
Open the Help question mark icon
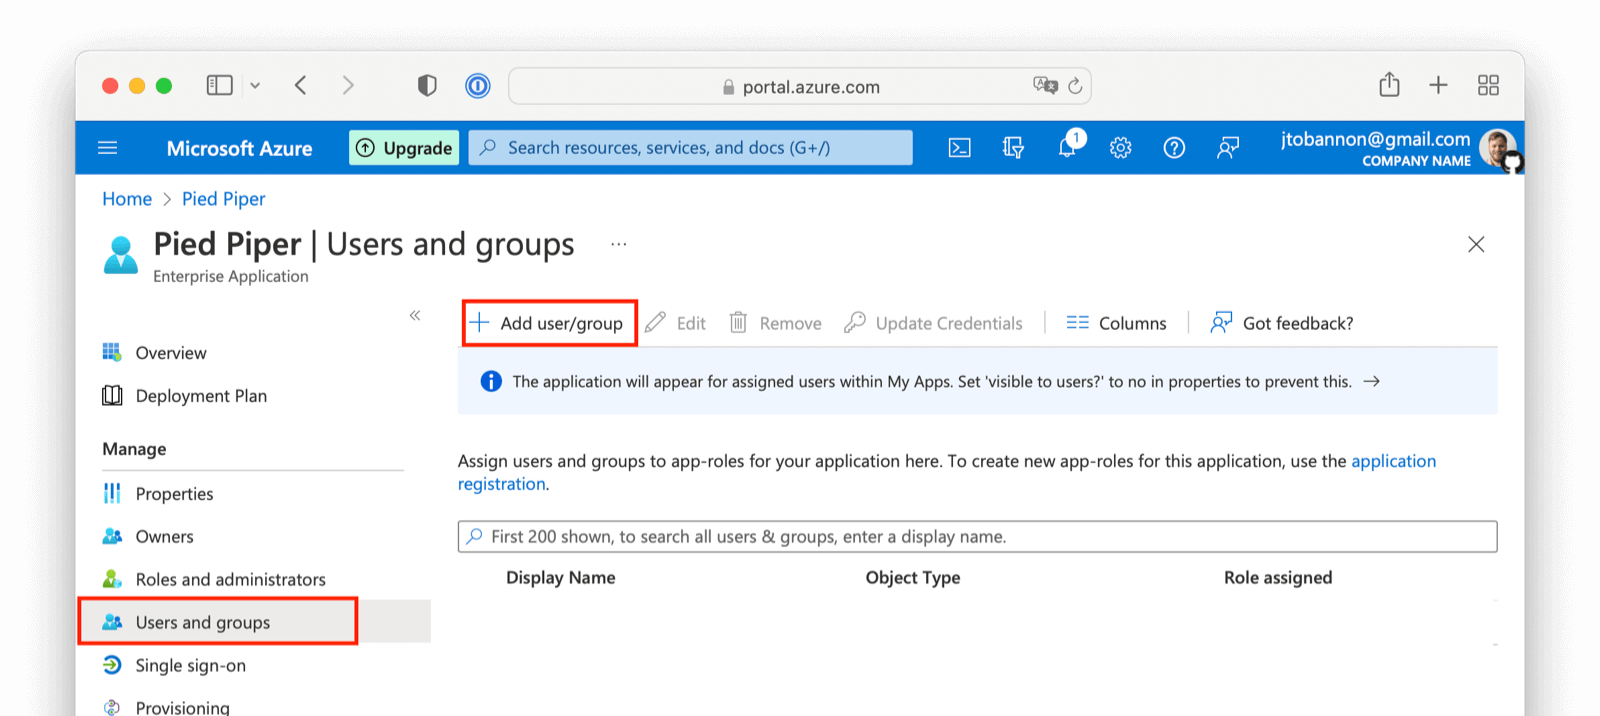pos(1174,148)
